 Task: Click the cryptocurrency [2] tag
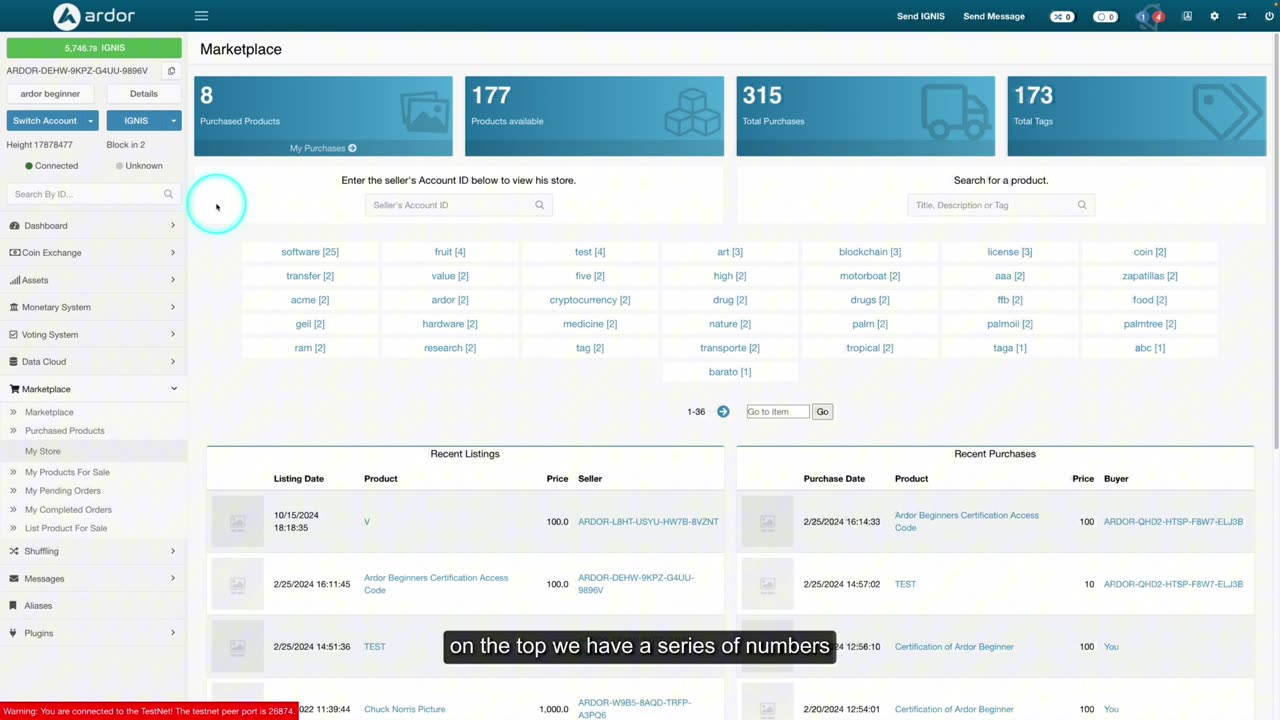click(x=590, y=300)
